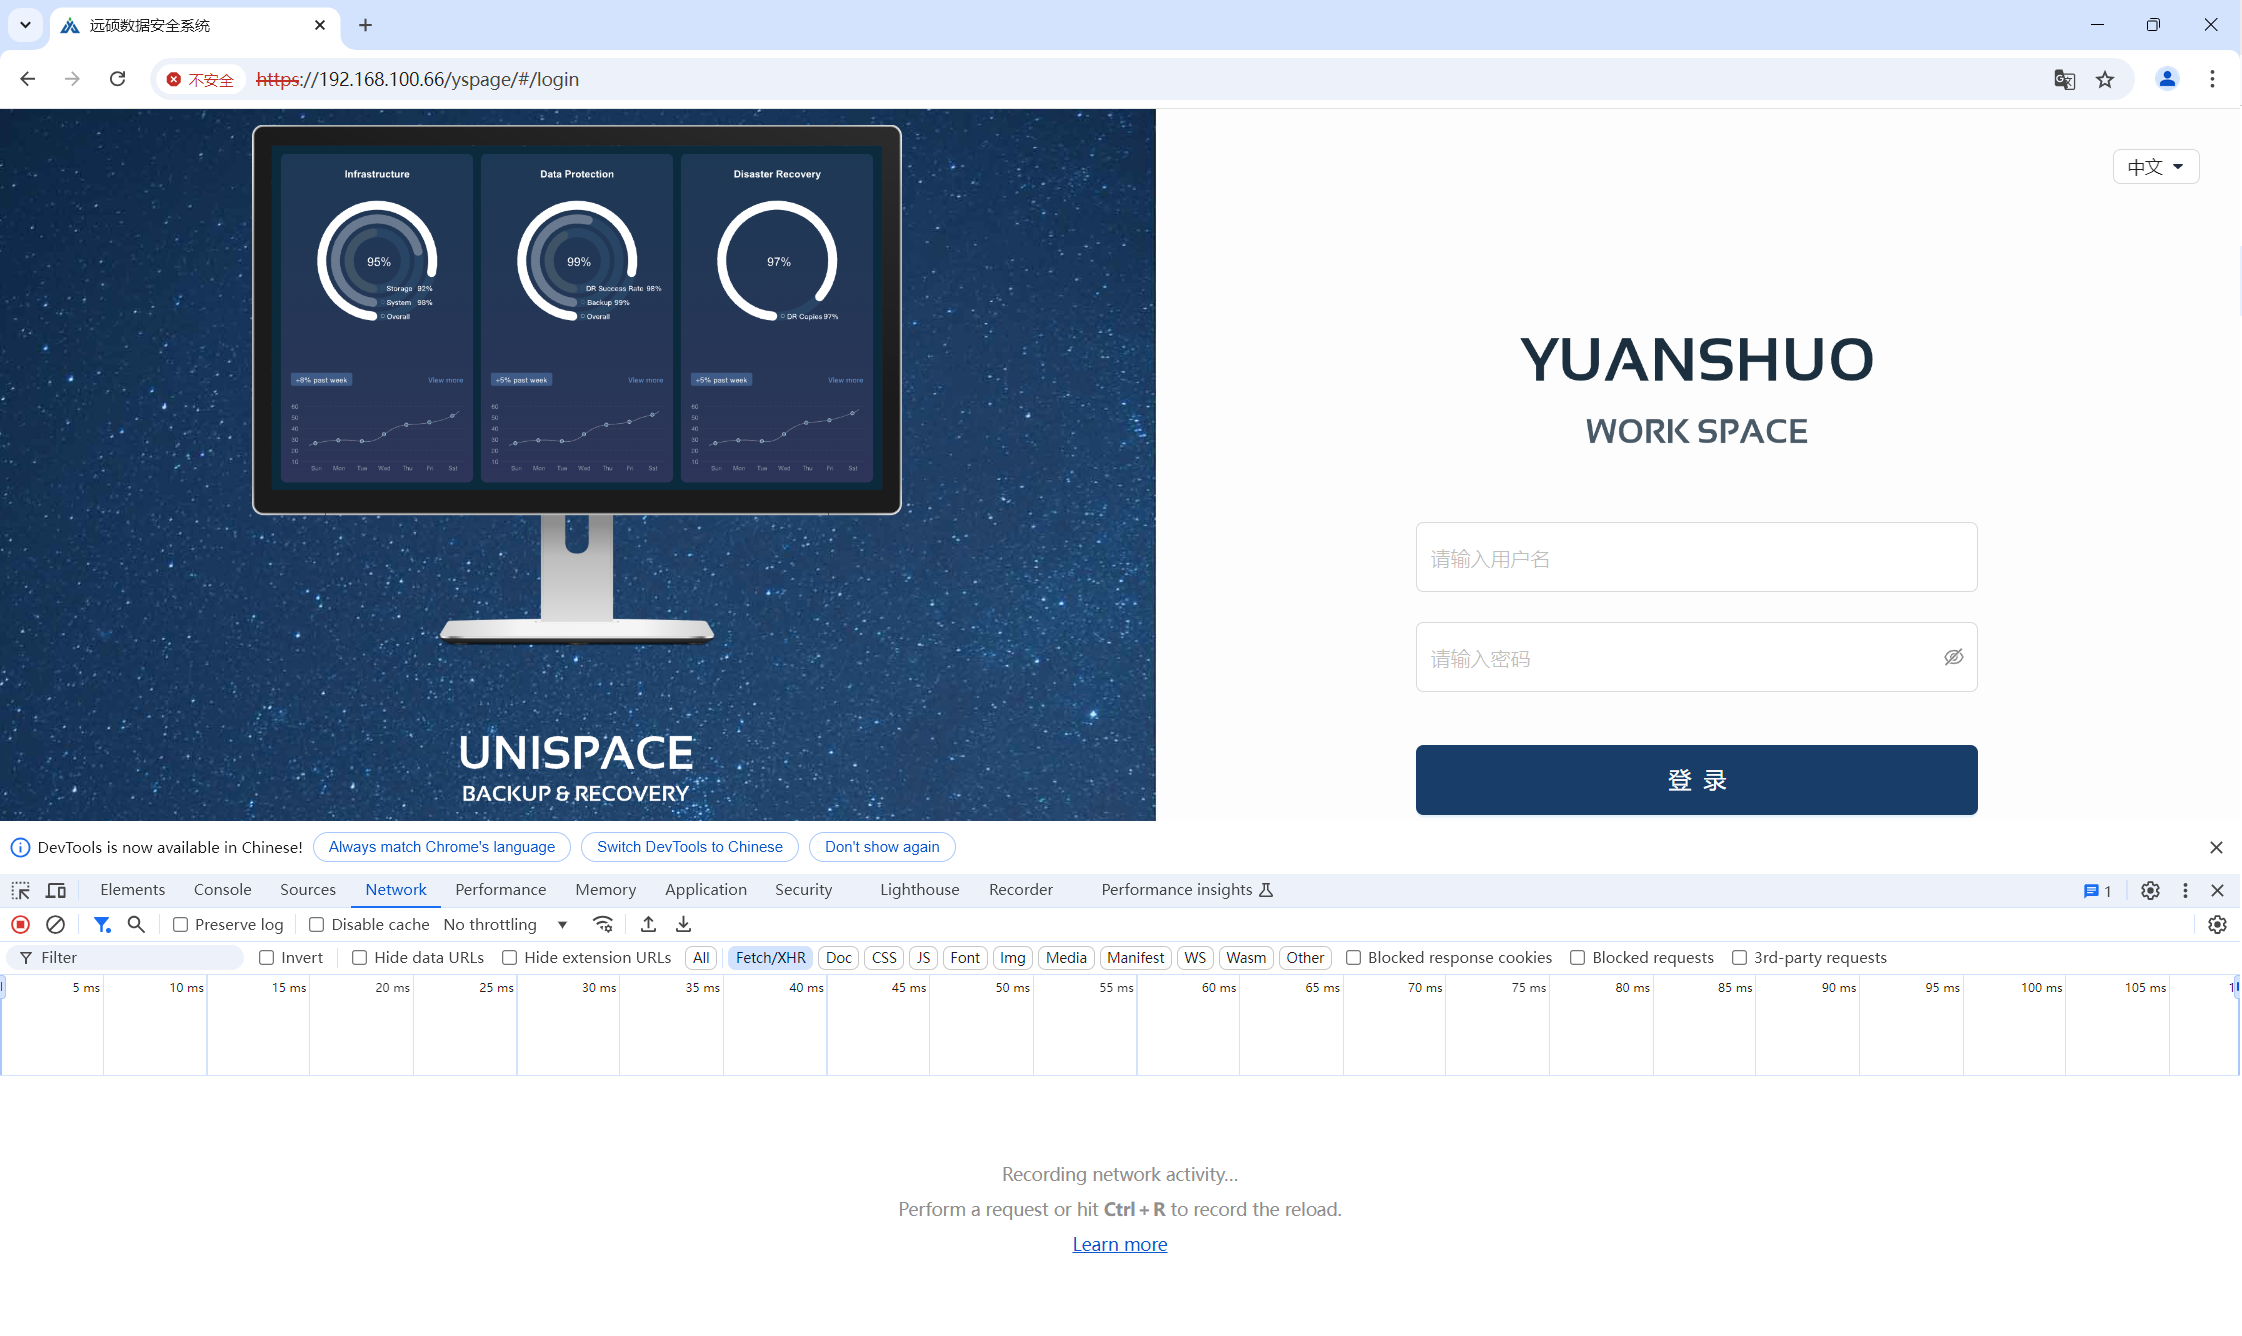
Task: Click the Switch DevTools to Chinese button
Action: pos(689,847)
